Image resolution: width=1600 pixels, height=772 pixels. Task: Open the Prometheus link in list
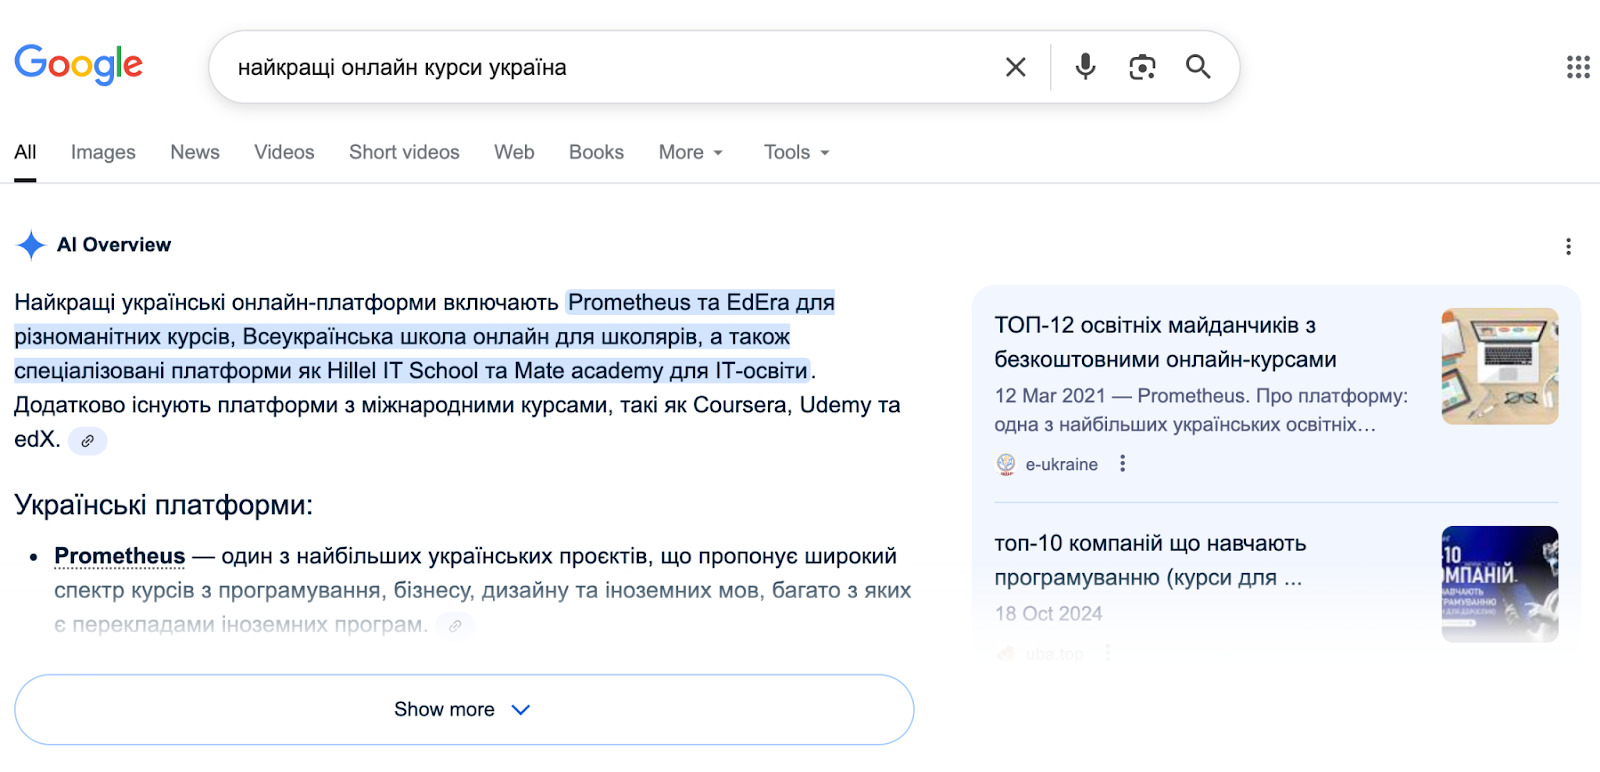click(120, 556)
